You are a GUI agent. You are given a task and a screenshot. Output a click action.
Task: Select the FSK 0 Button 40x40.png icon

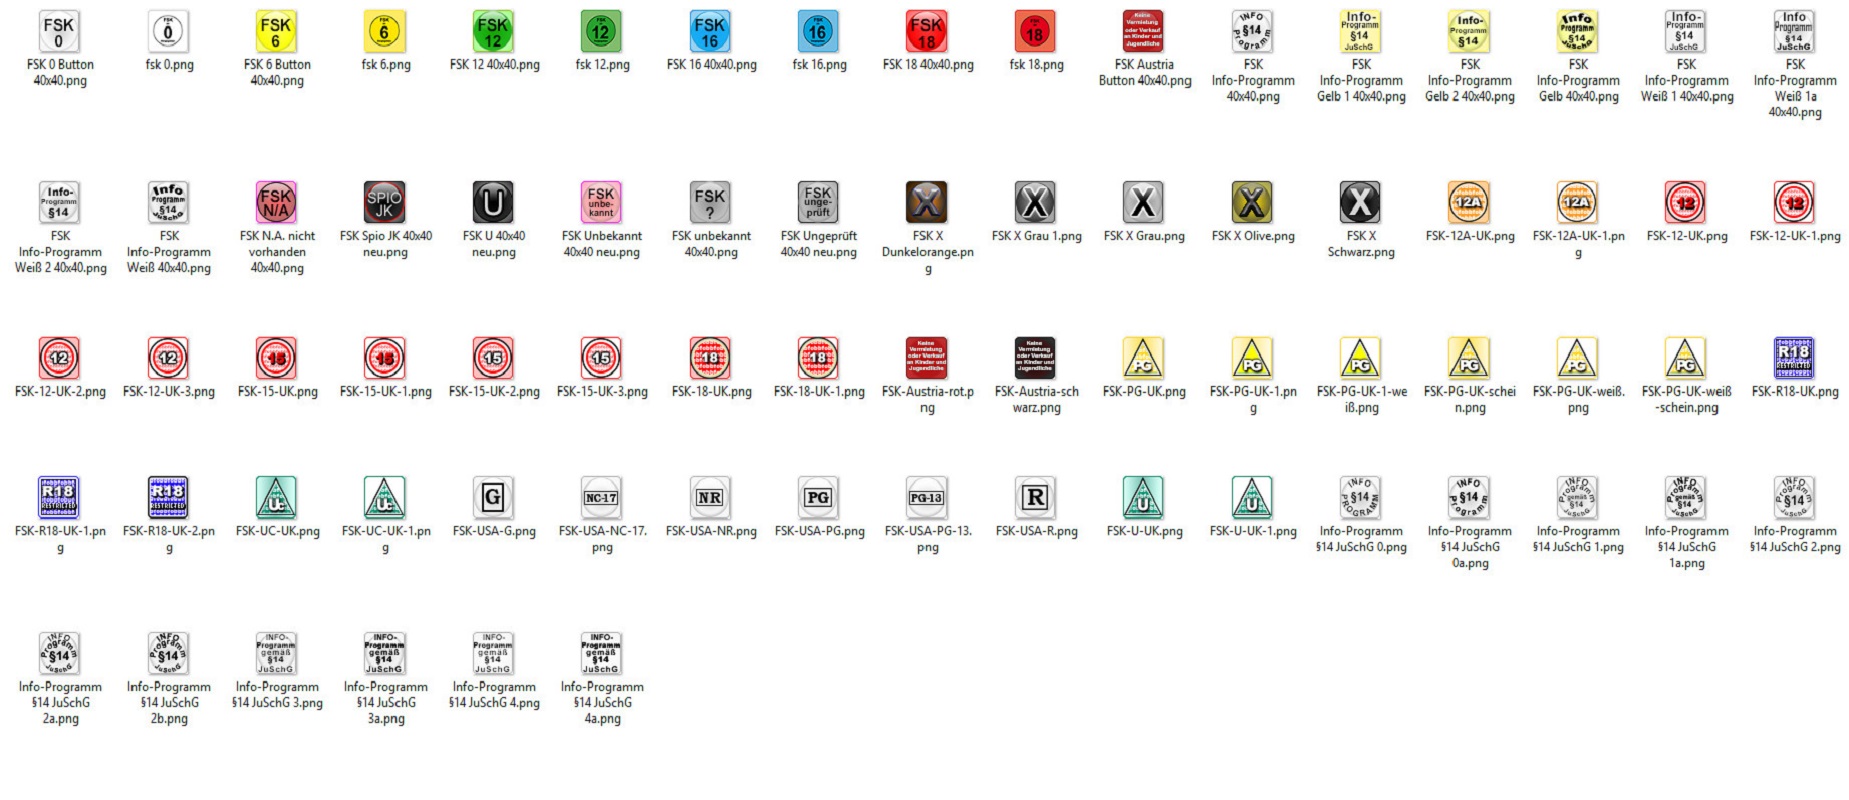tap(60, 32)
